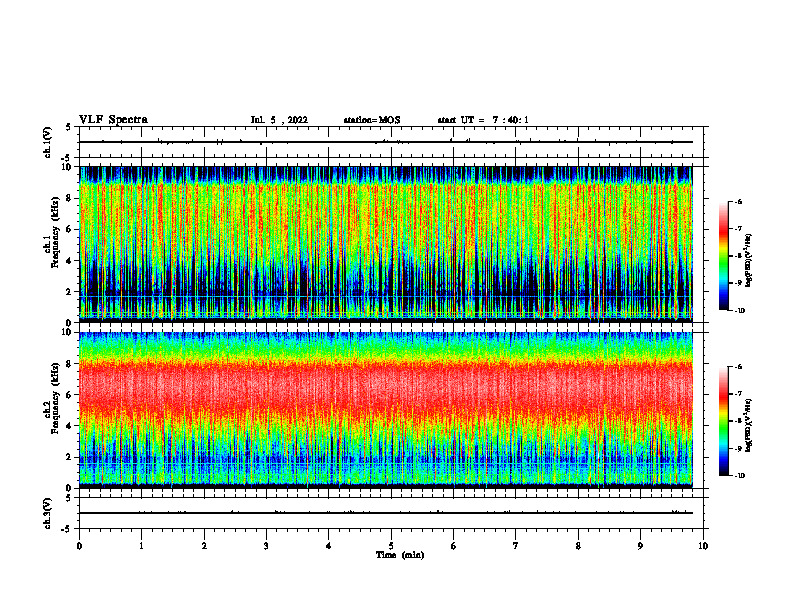Click the "-10" label on ch.2 colorbar

click(739, 476)
